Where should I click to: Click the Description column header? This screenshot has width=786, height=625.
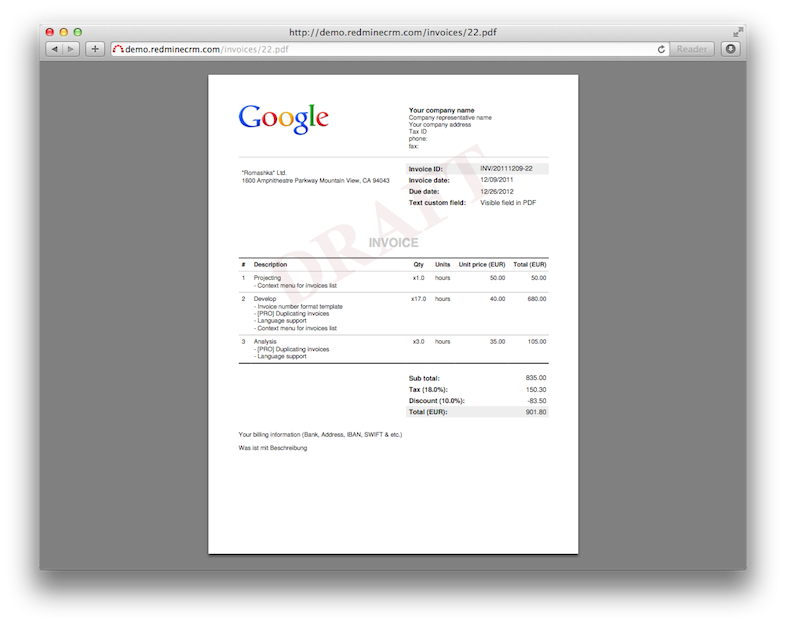[x=270, y=265]
